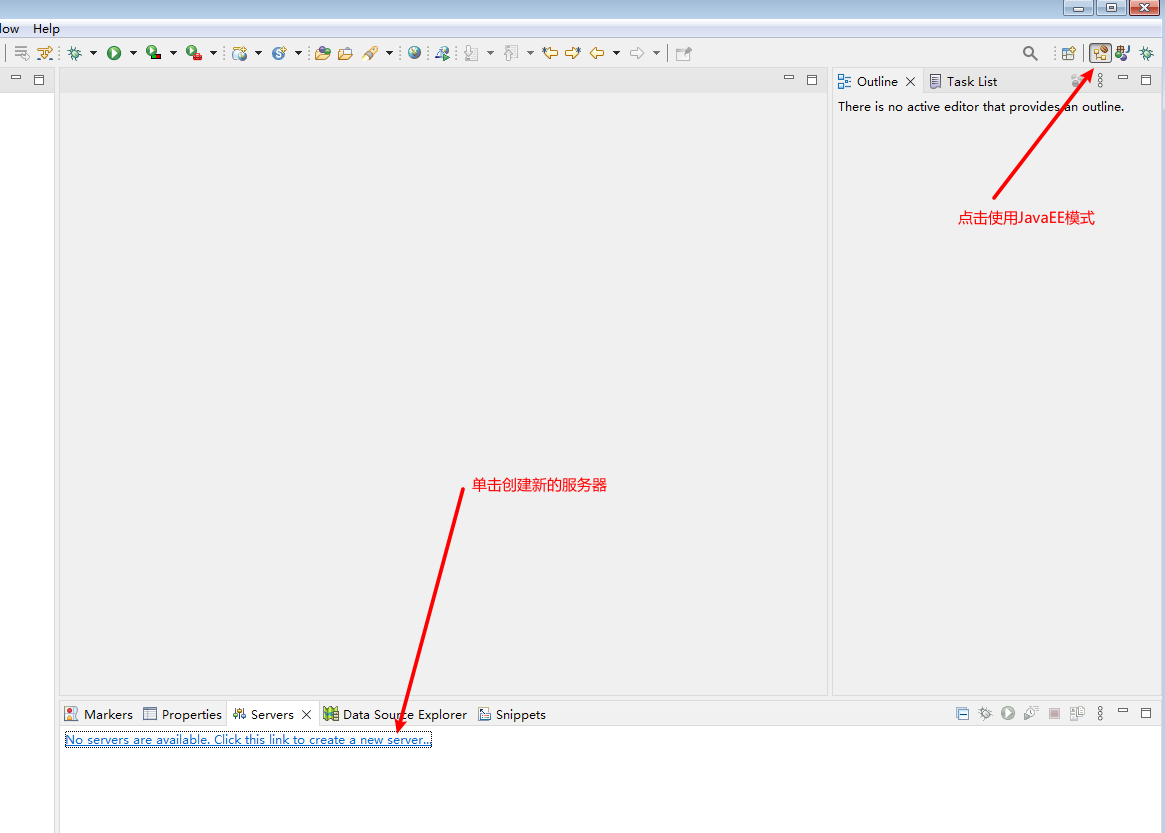Click the Coverage run icon
Viewport: 1165px width, 833px height.
pos(154,53)
